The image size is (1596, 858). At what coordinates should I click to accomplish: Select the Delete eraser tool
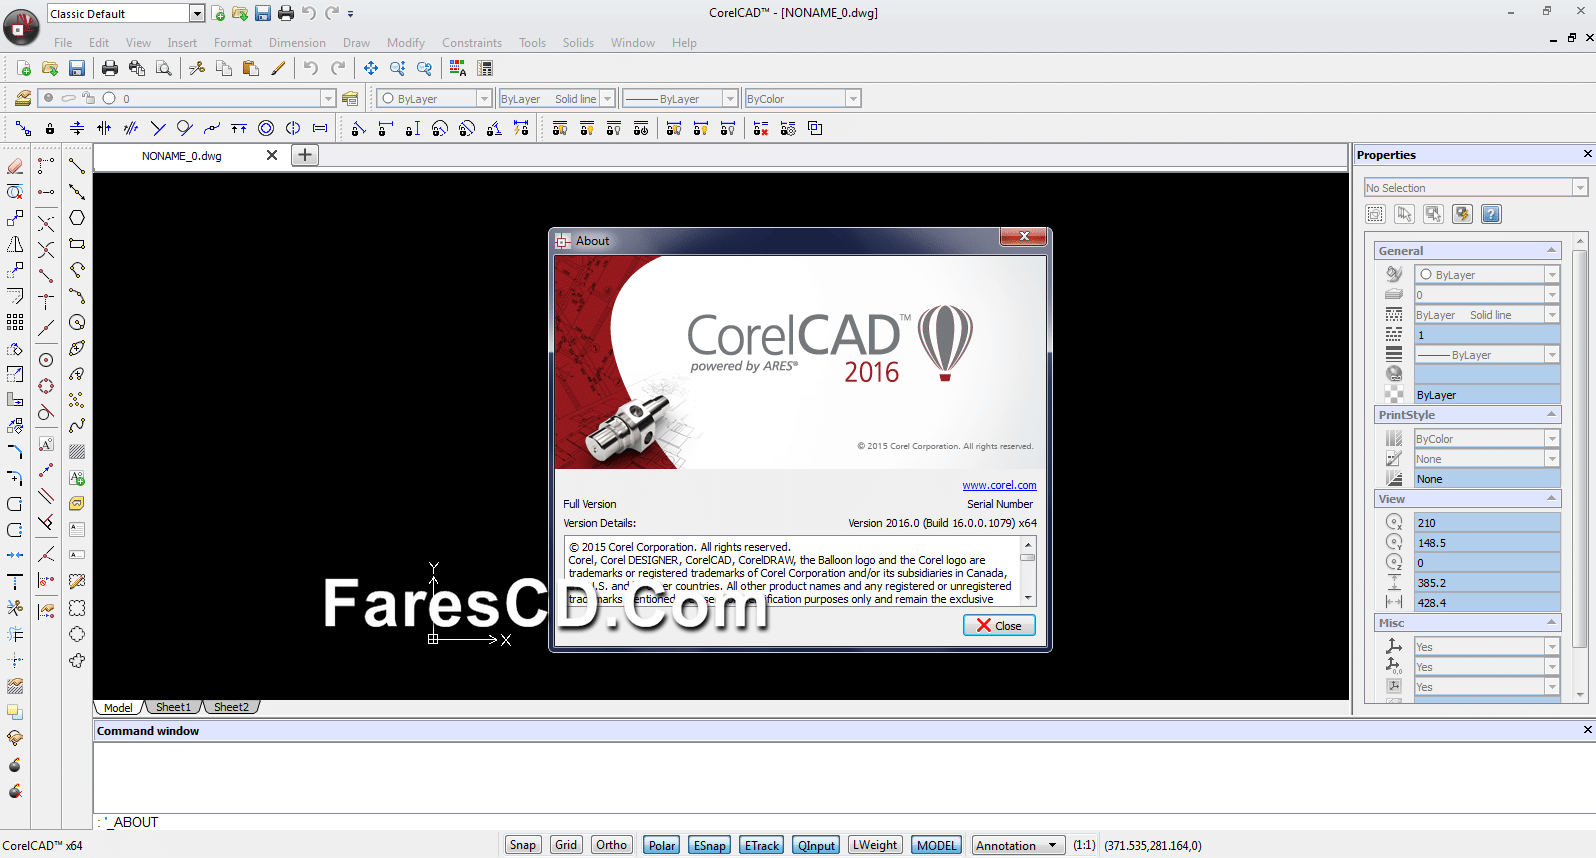point(15,166)
